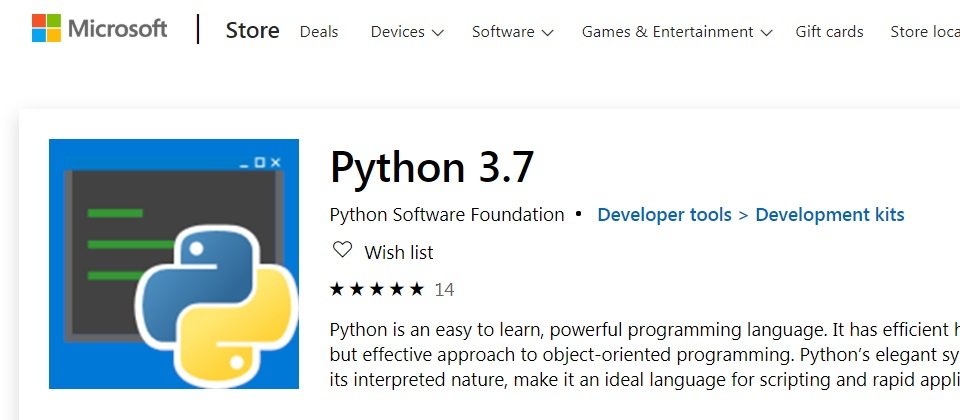The height and width of the screenshot is (420, 960).
Task: Click the Python description paragraph
Action: (x=645, y=355)
